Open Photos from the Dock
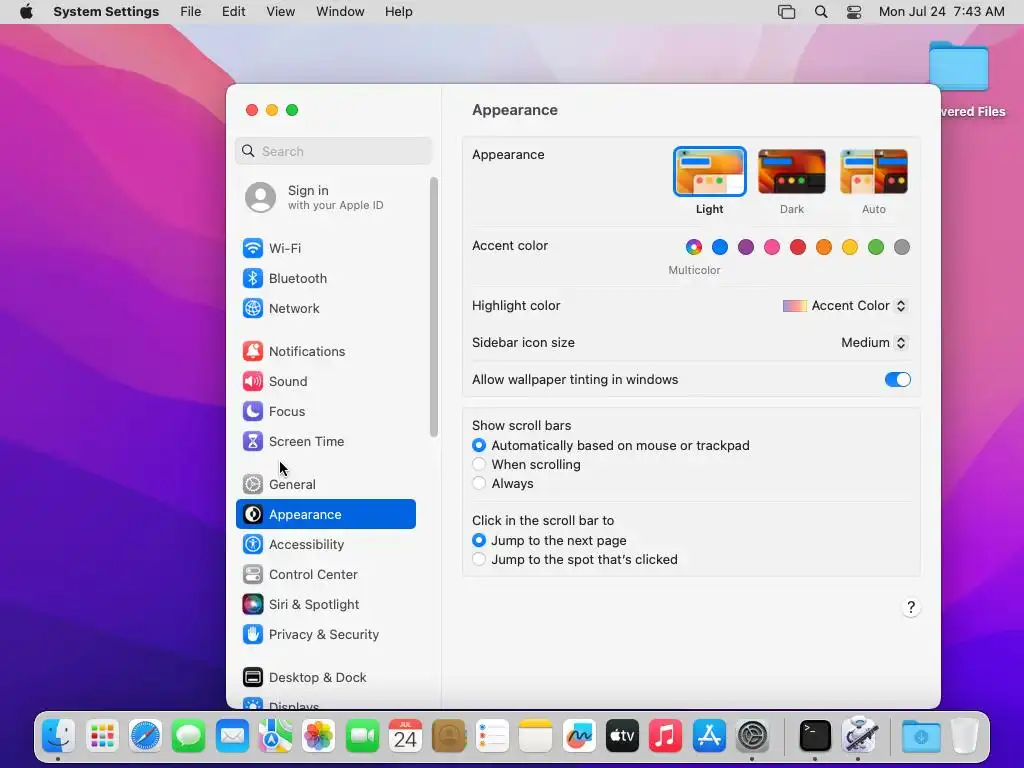Viewport: 1024px width, 768px height. click(x=319, y=737)
